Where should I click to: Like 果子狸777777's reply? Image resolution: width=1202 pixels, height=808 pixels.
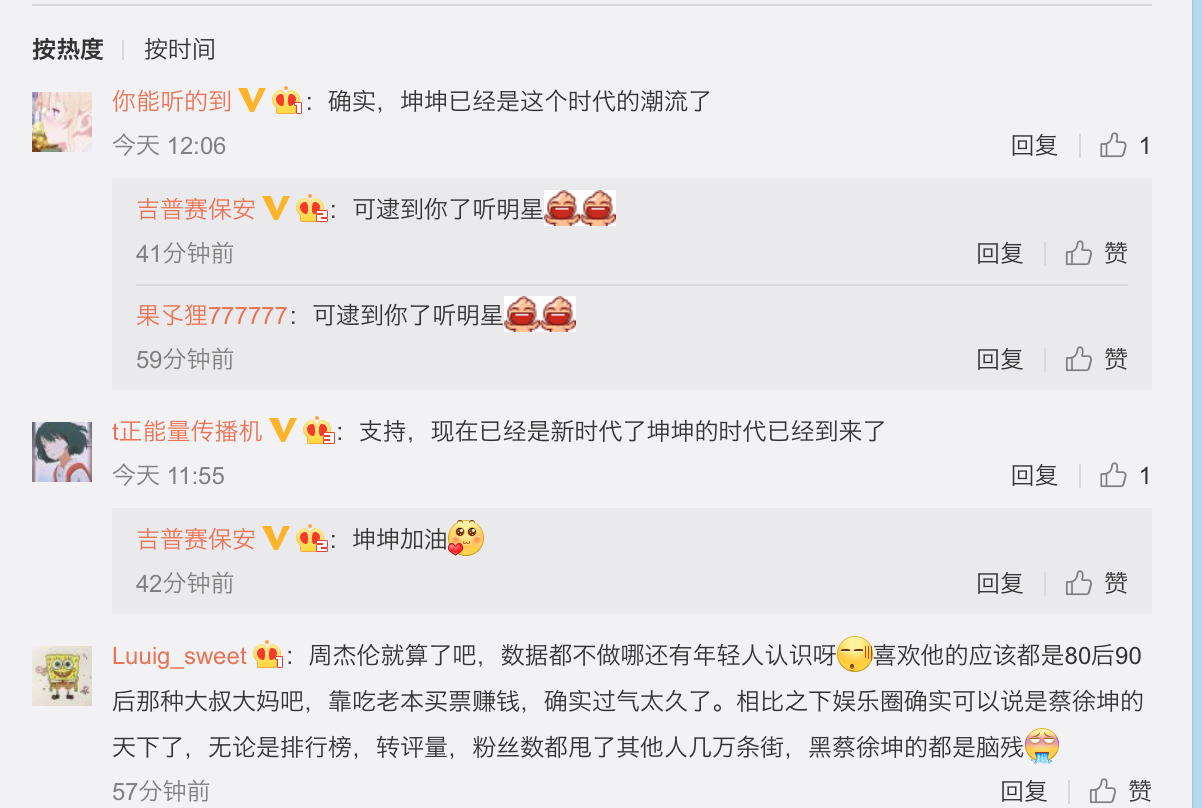coord(1096,359)
